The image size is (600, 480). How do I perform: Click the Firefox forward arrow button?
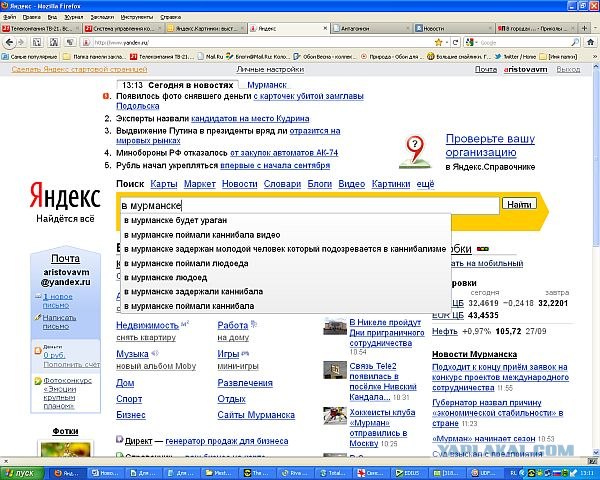(x=21, y=42)
